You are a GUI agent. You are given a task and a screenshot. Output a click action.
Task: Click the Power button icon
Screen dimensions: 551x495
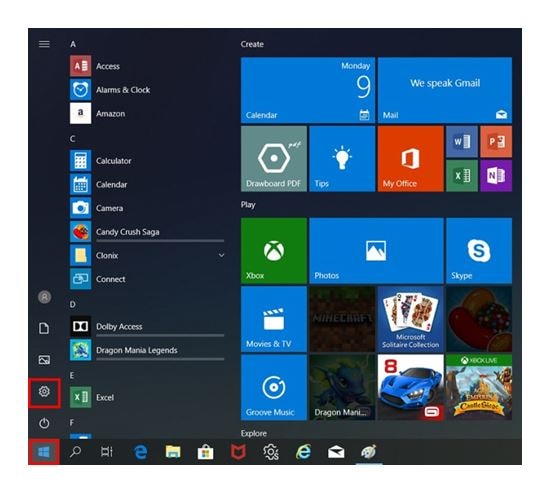pos(44,423)
